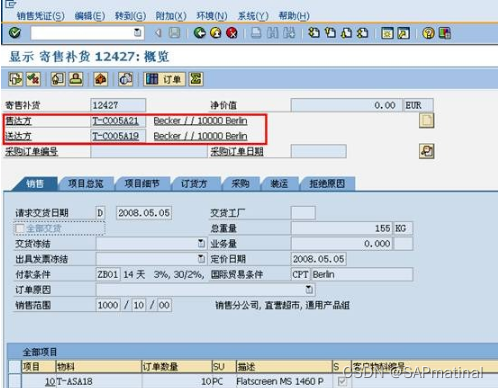Viewport: 498px width, 388px height.
Task: Click the Create New Session icon
Action: coord(387,33)
